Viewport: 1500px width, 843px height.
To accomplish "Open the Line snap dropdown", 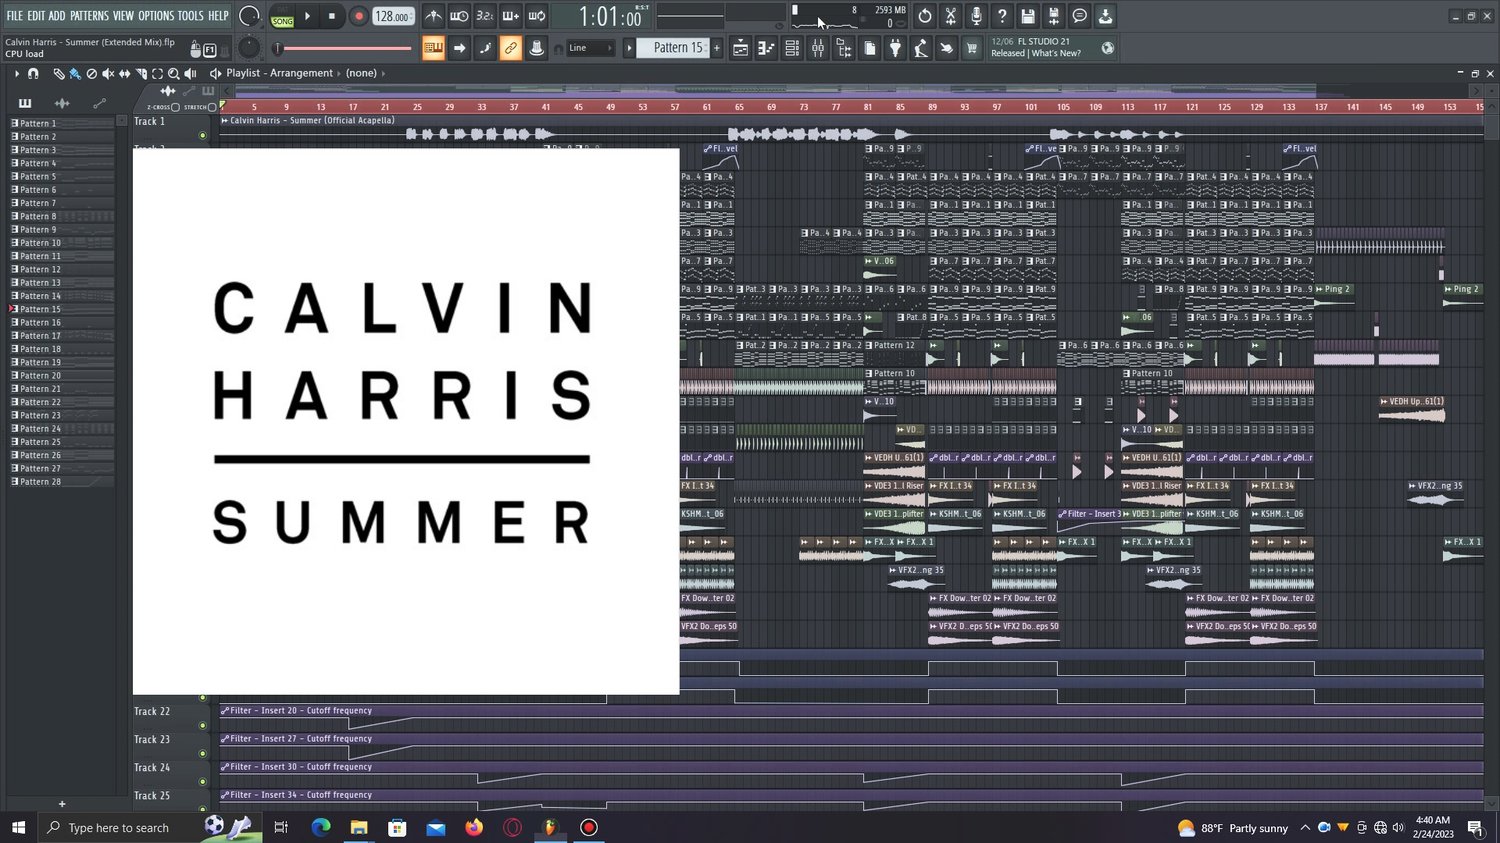I will click(x=590, y=48).
